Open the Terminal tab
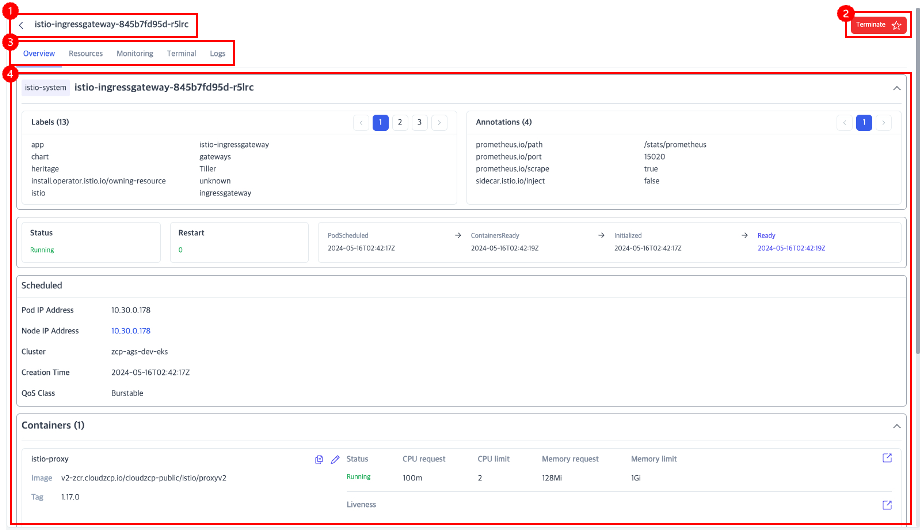This screenshot has width=920, height=530. [182, 53]
